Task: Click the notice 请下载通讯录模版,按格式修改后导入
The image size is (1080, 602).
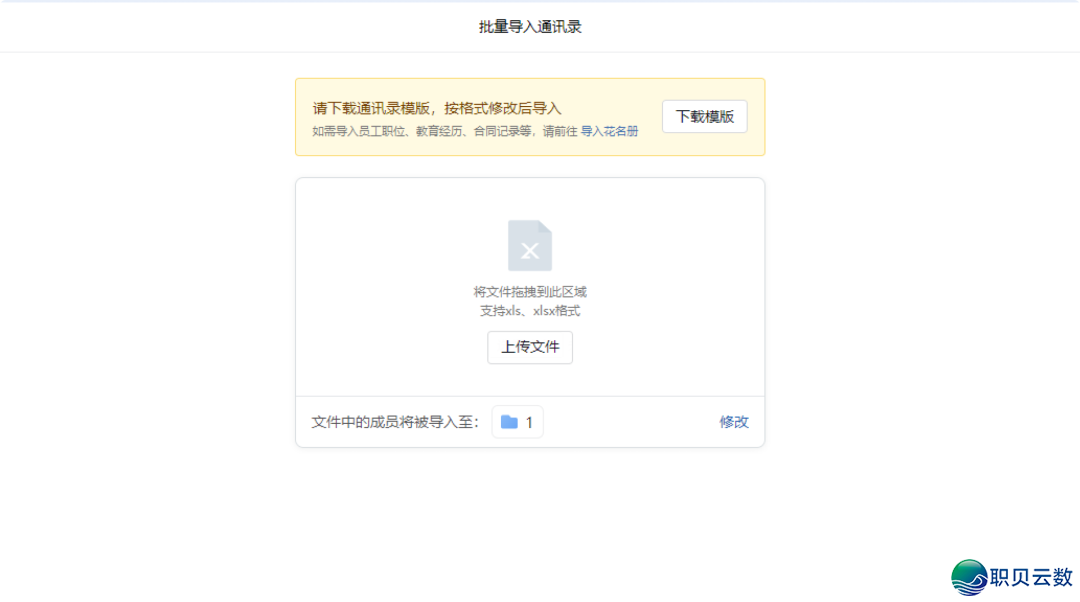Action: (x=437, y=108)
